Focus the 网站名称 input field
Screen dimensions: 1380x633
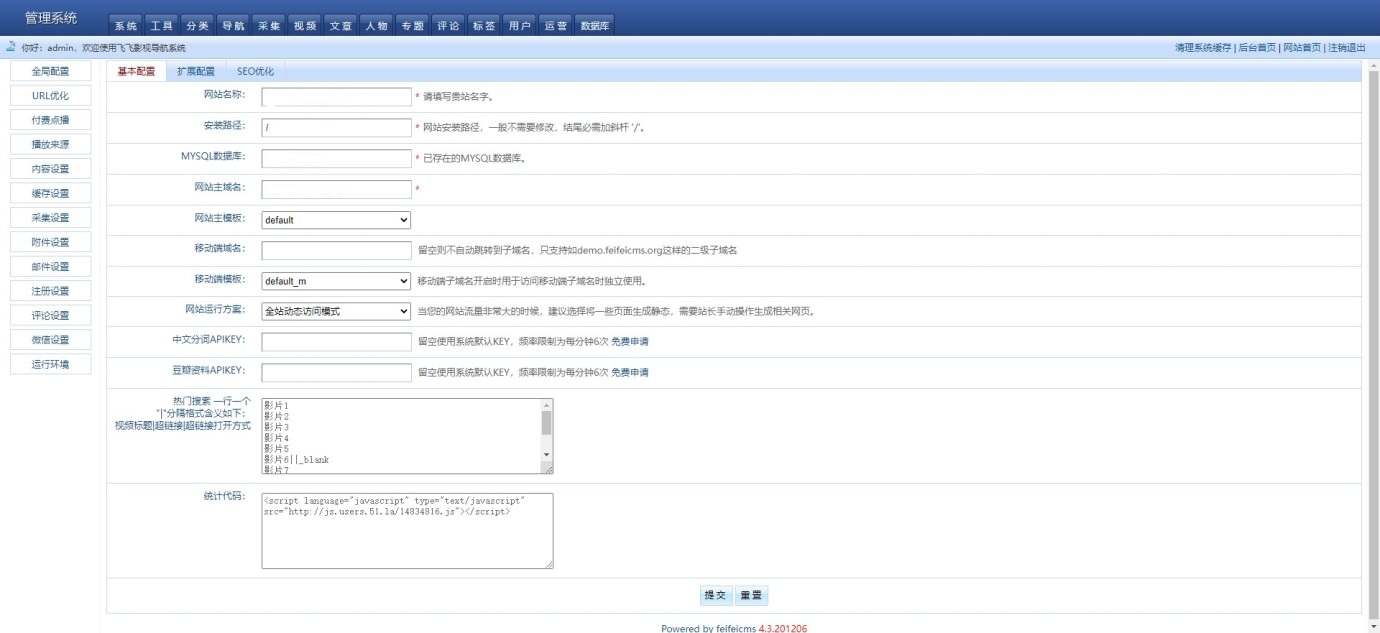[337, 97]
